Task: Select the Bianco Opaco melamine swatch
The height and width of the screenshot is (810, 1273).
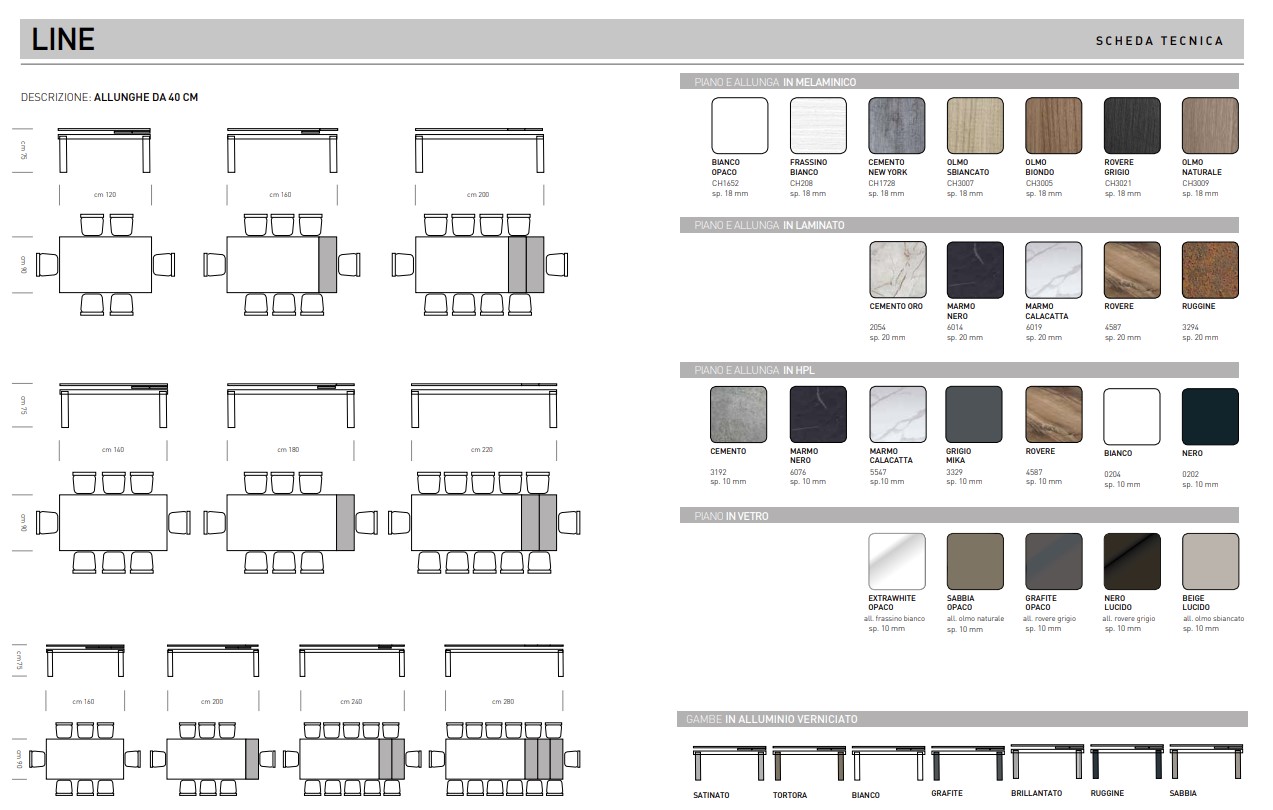Action: point(739,125)
